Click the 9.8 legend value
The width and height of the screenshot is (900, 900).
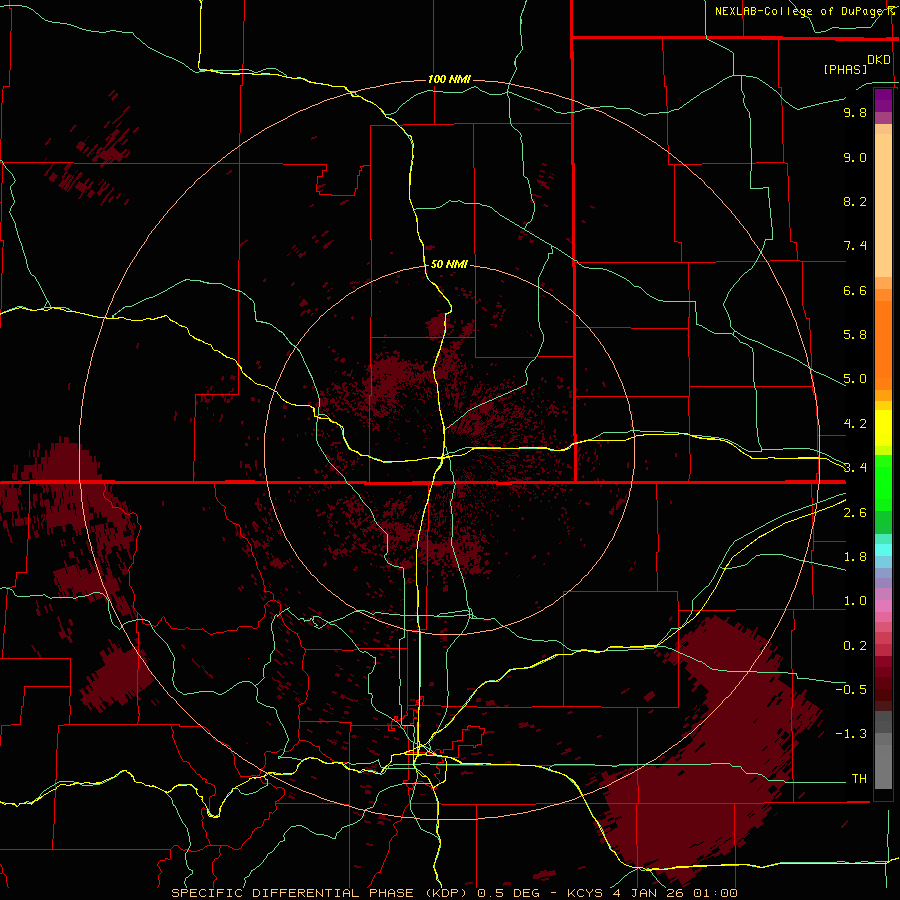click(x=855, y=112)
